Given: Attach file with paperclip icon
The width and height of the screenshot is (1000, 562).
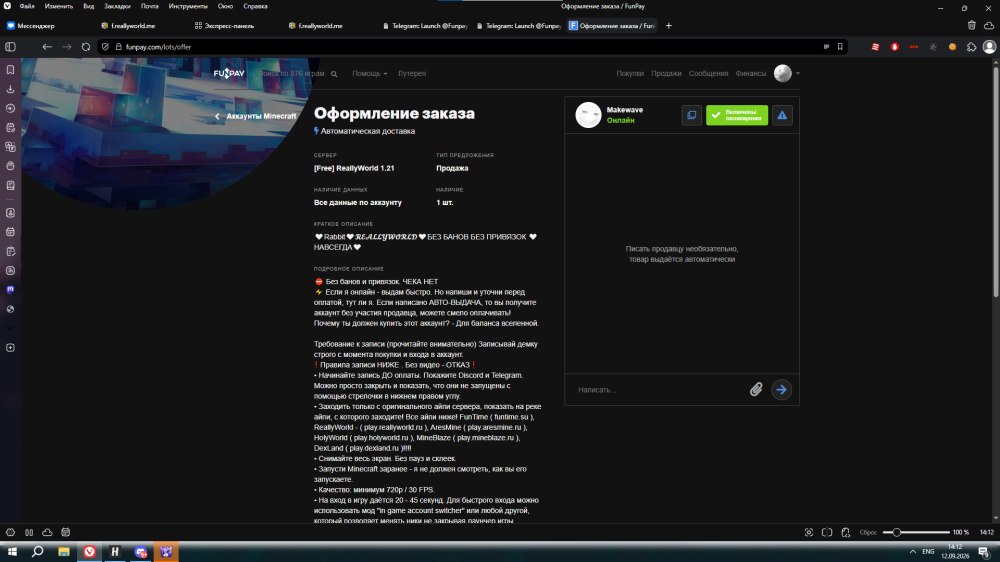Looking at the screenshot, I should click(756, 390).
